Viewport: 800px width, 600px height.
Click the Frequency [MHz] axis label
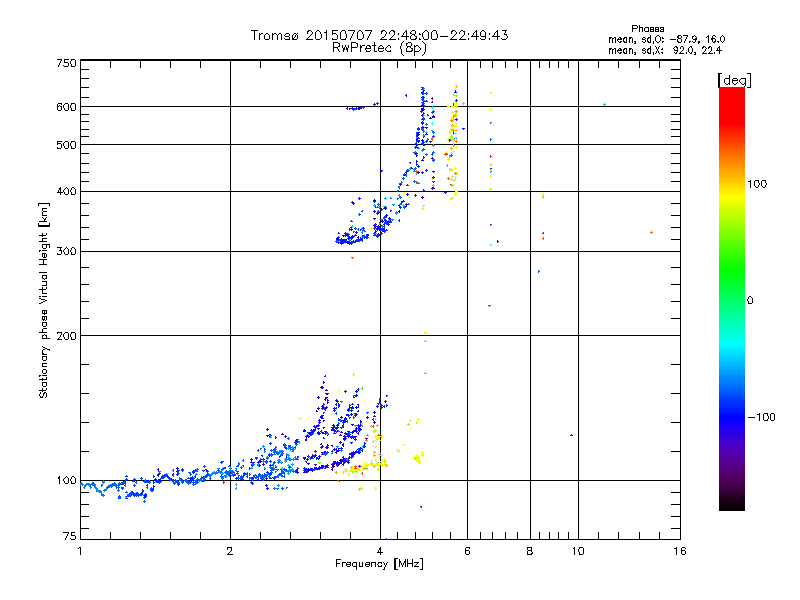click(379, 564)
